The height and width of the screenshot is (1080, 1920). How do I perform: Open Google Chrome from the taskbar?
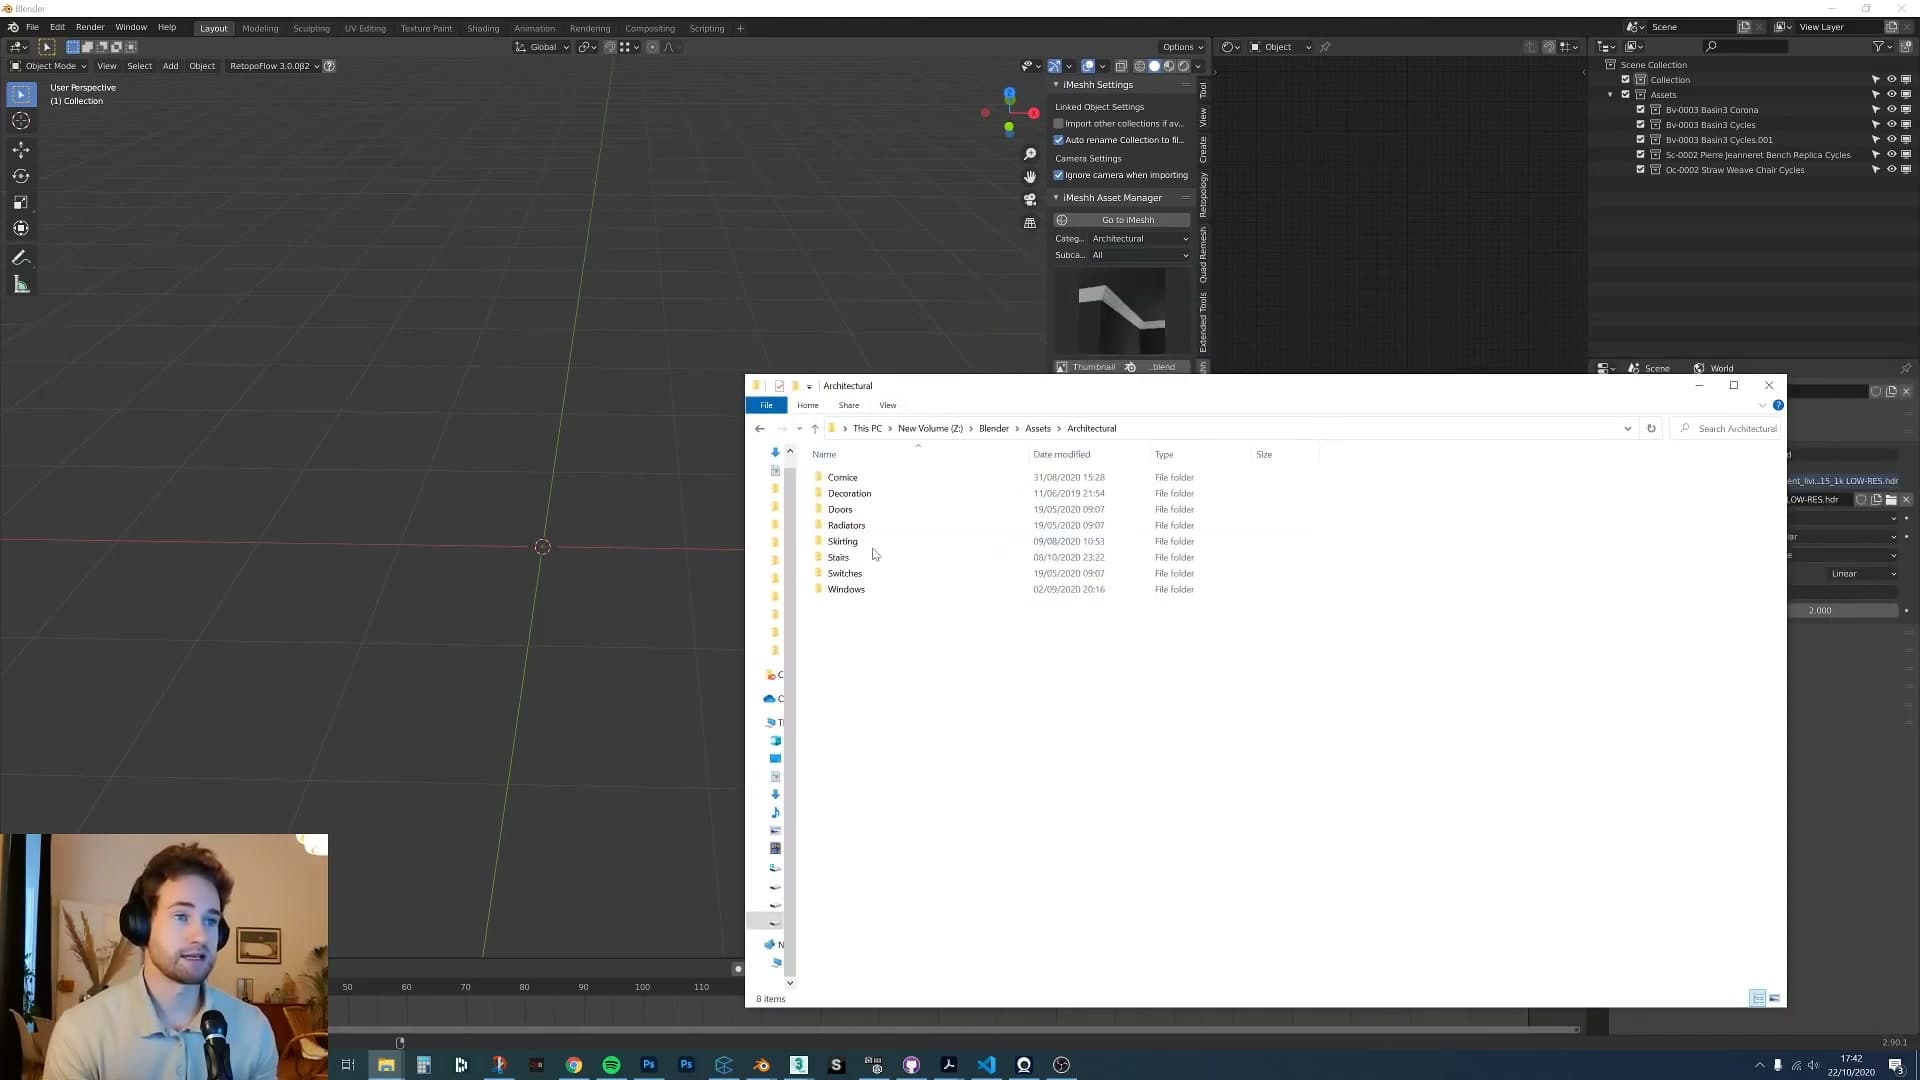[574, 1065]
